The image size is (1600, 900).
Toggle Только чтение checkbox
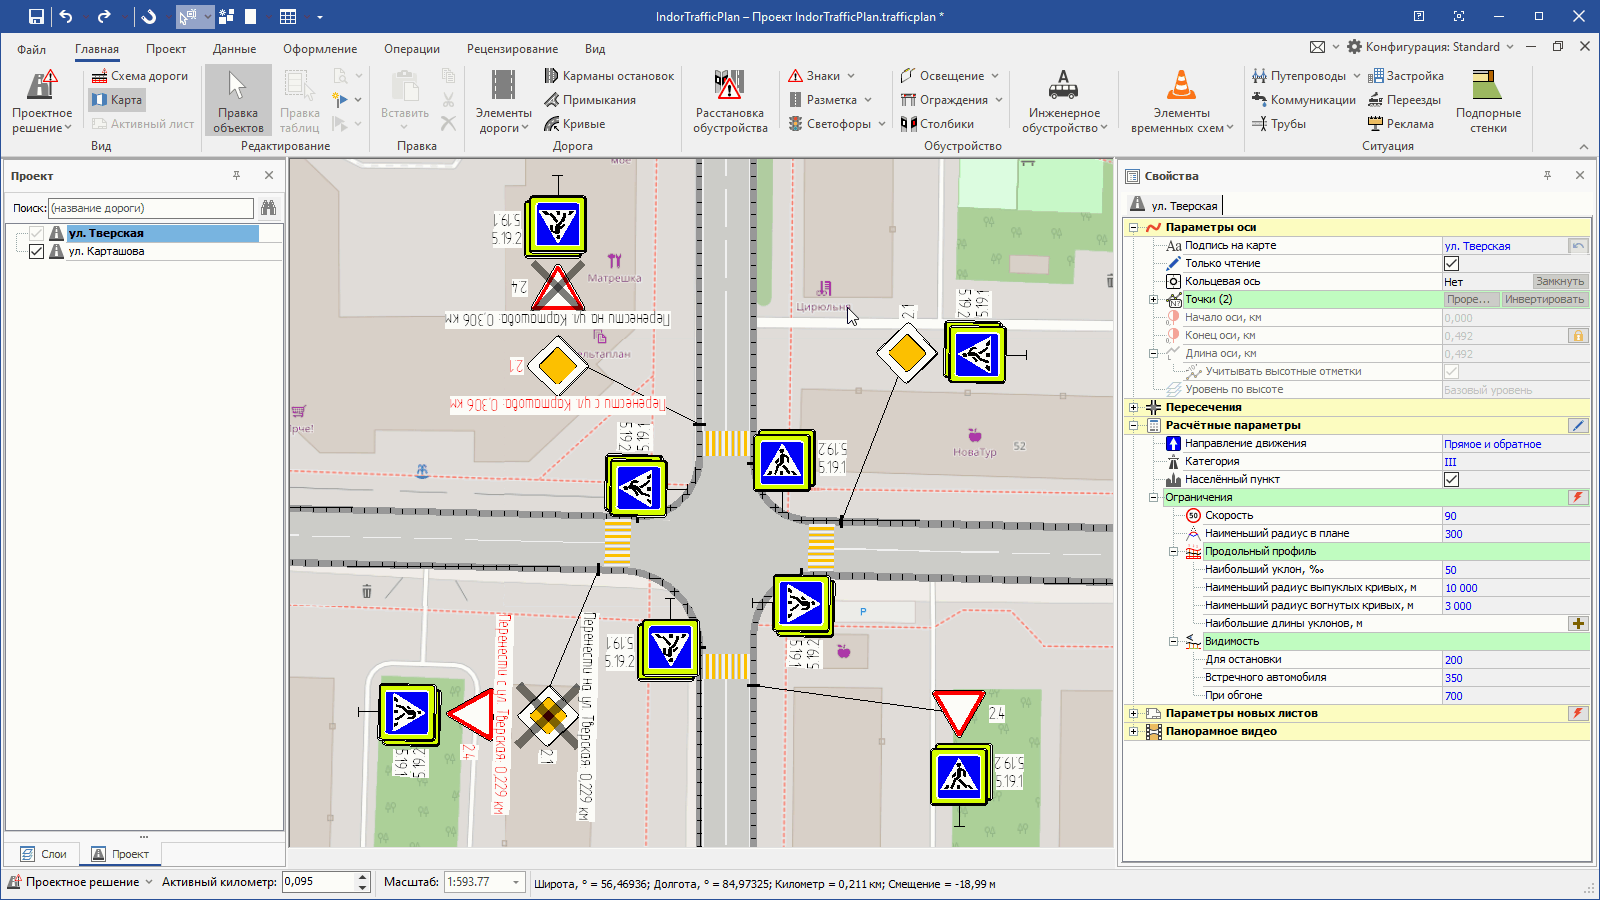1451,264
